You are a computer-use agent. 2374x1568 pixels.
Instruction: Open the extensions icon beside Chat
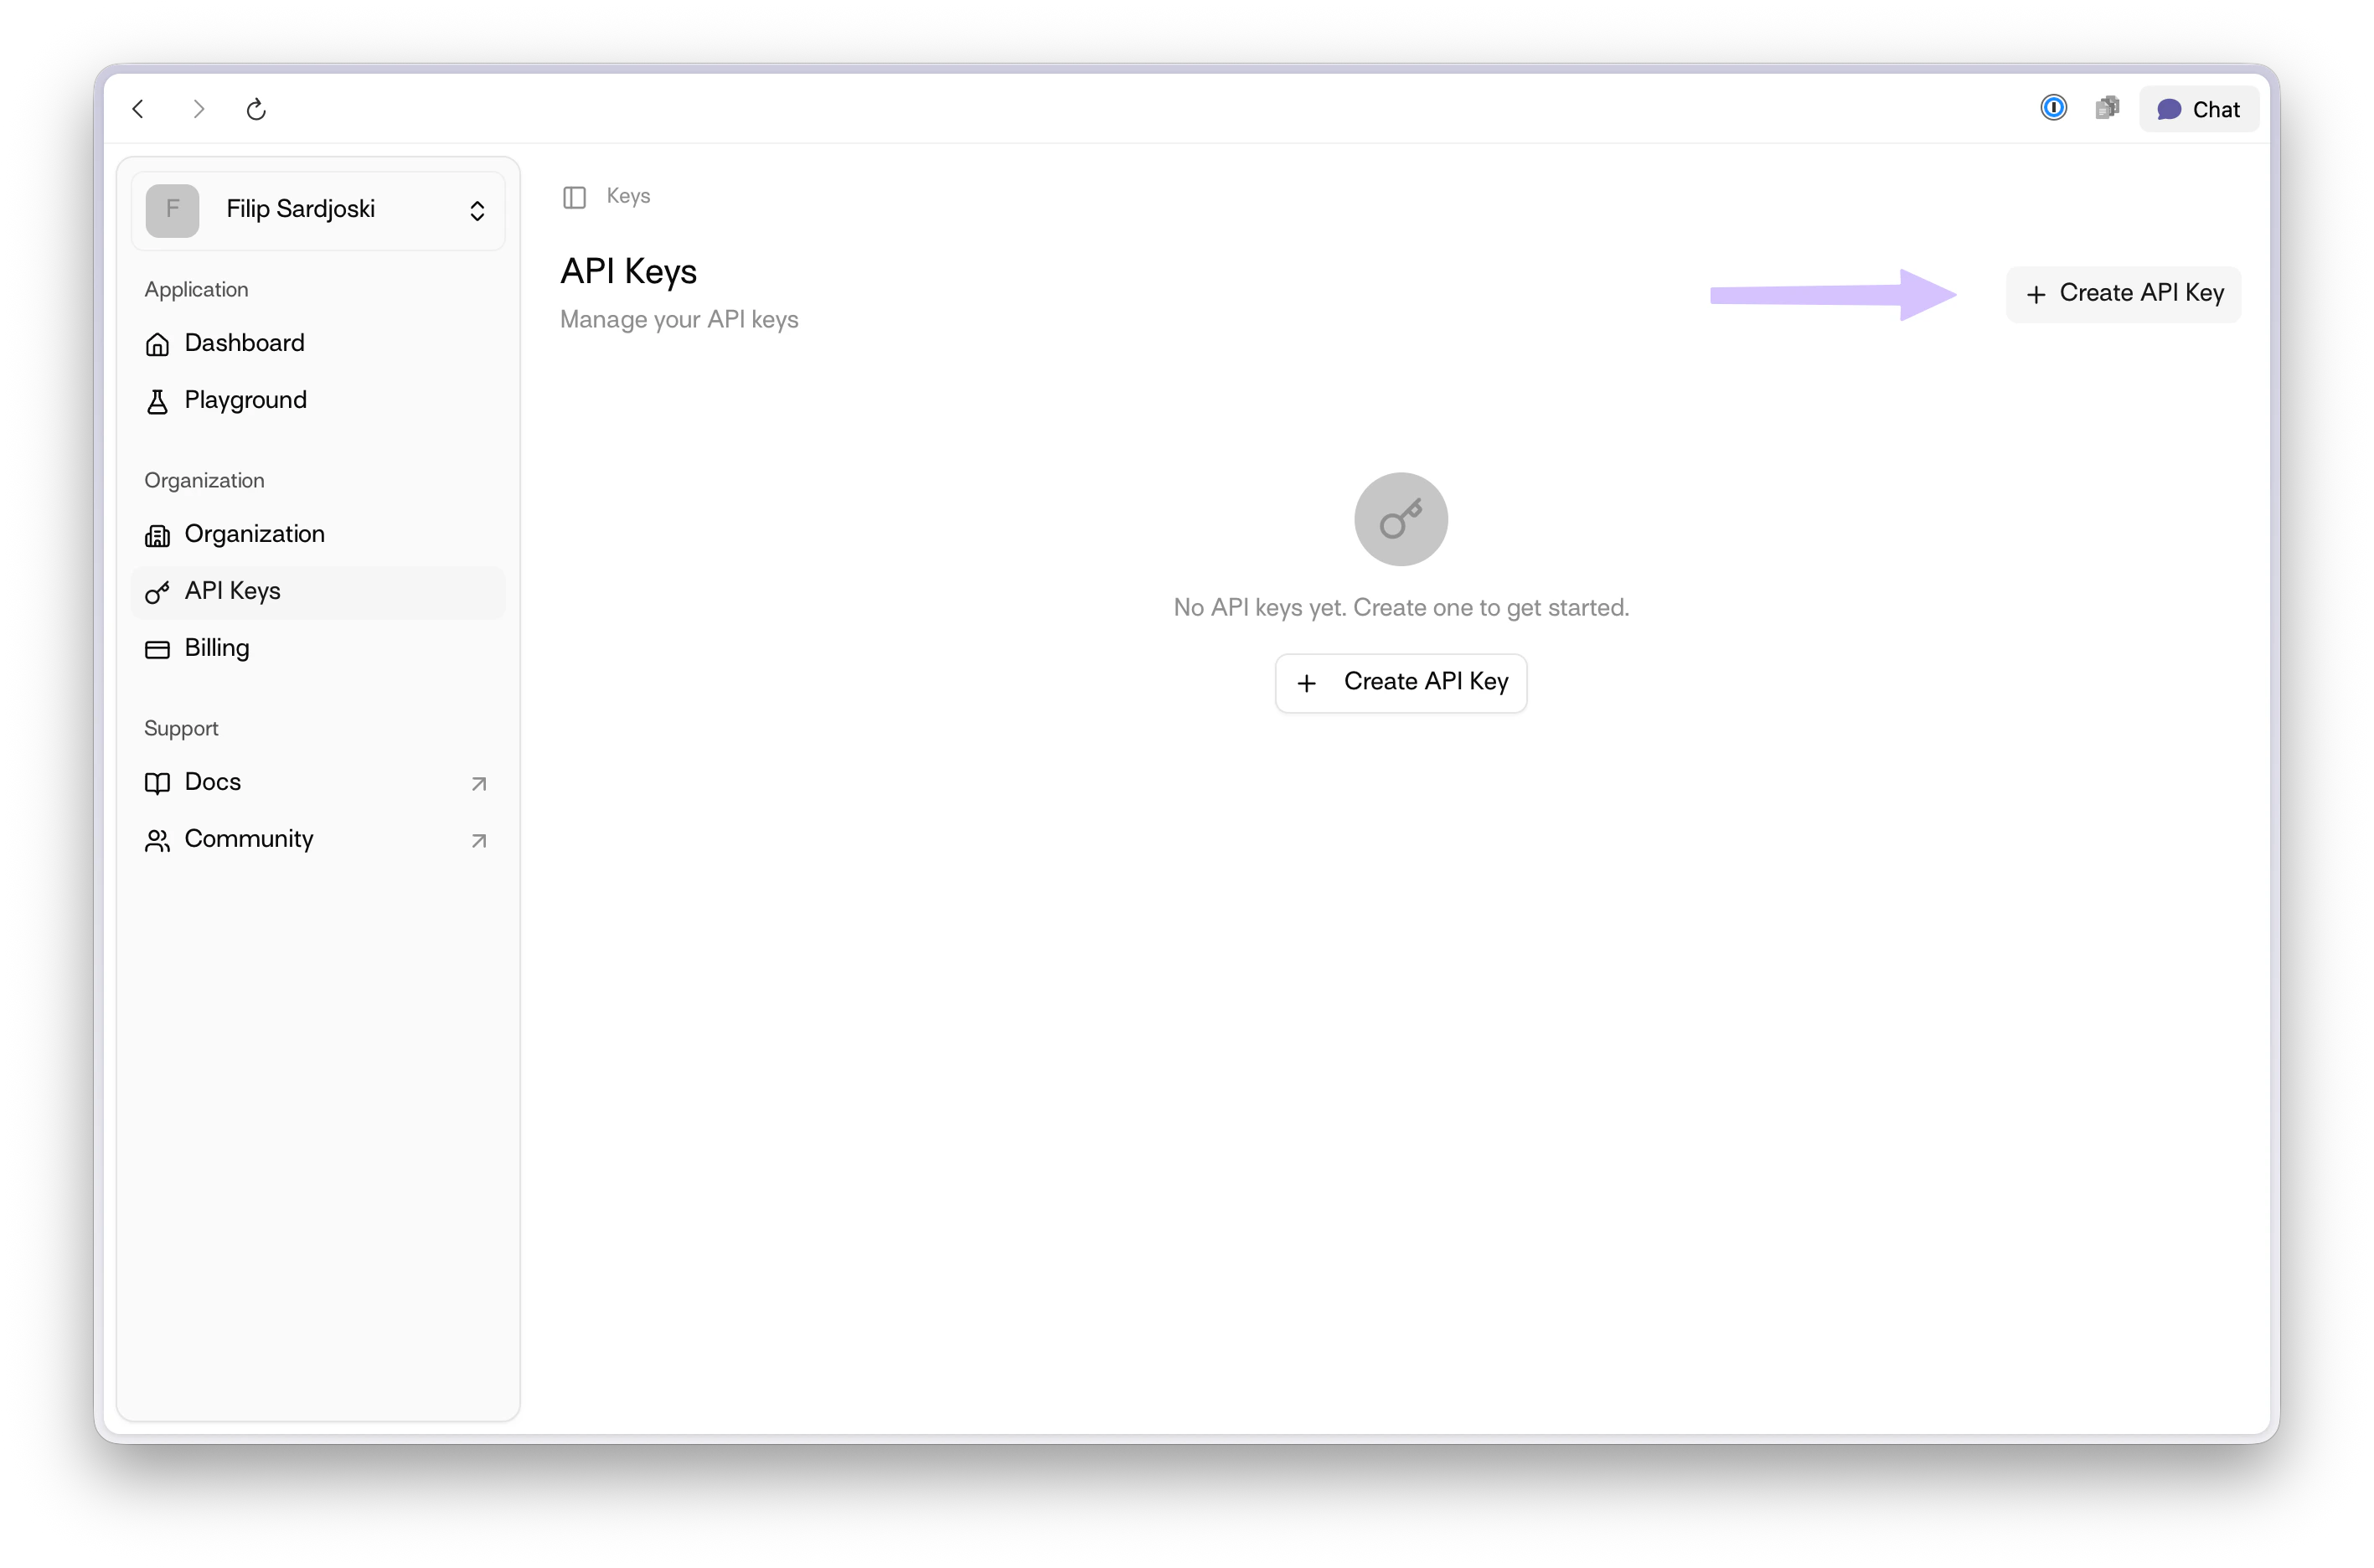click(2107, 108)
